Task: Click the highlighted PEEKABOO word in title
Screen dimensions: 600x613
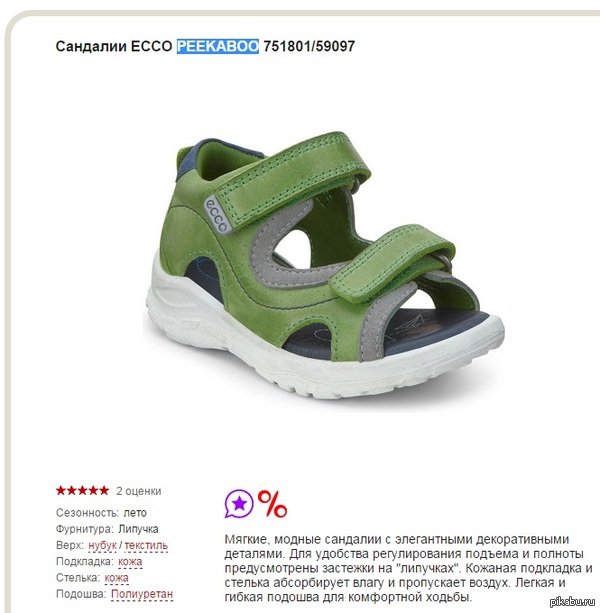Action: point(218,46)
